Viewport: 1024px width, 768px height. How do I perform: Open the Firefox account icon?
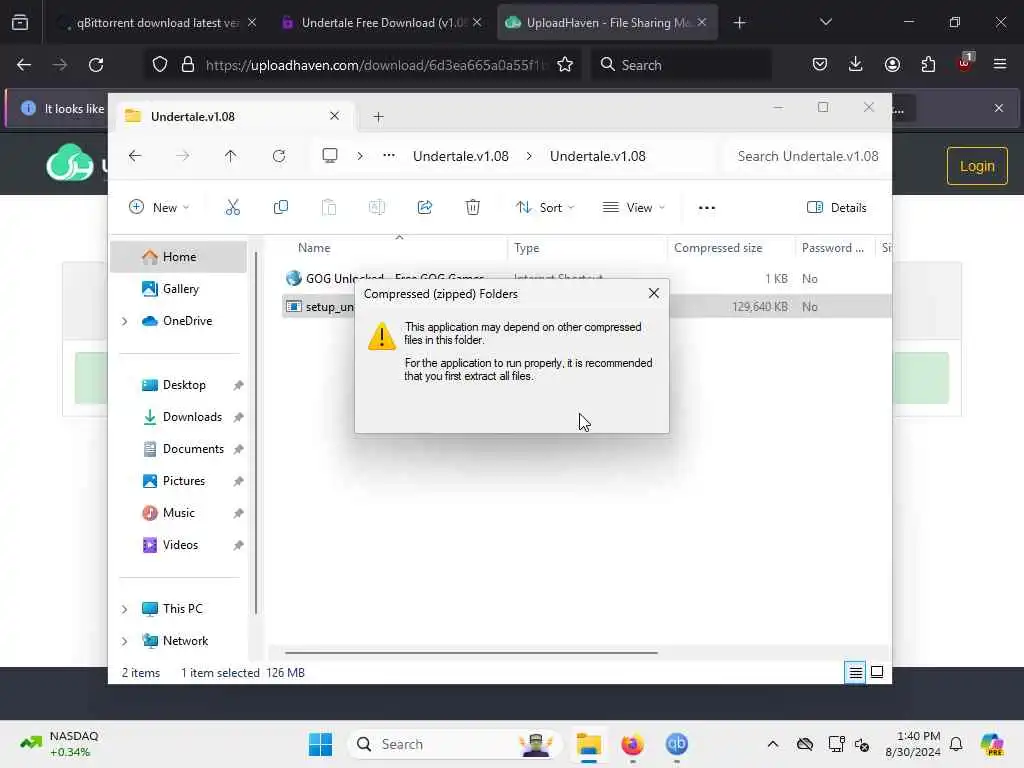click(892, 64)
